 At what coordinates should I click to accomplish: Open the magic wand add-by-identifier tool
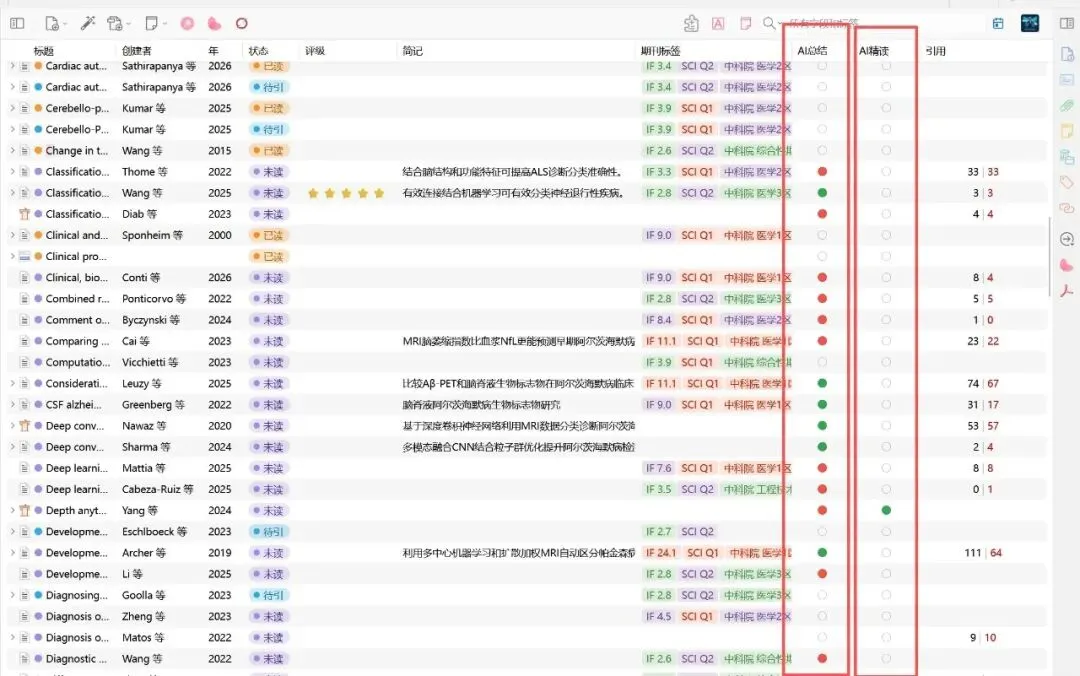(87, 23)
